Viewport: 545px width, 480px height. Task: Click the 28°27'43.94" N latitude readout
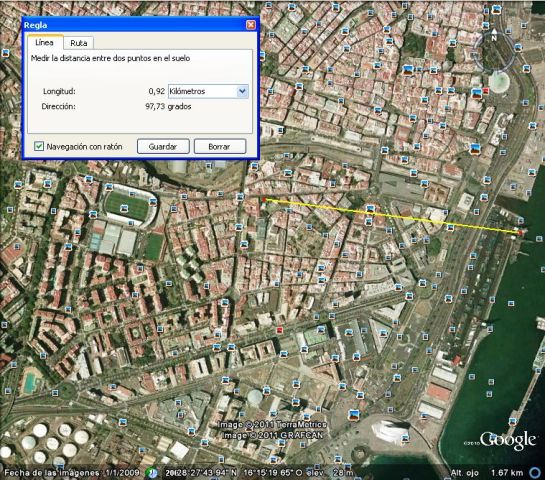tap(208, 473)
